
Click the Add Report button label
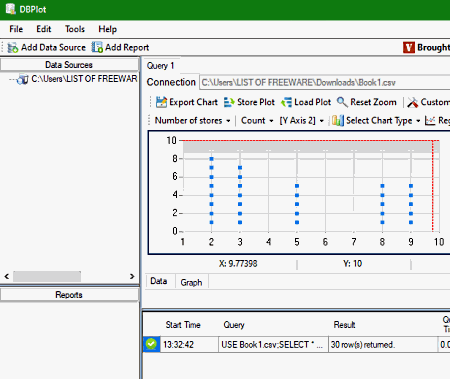127,47
